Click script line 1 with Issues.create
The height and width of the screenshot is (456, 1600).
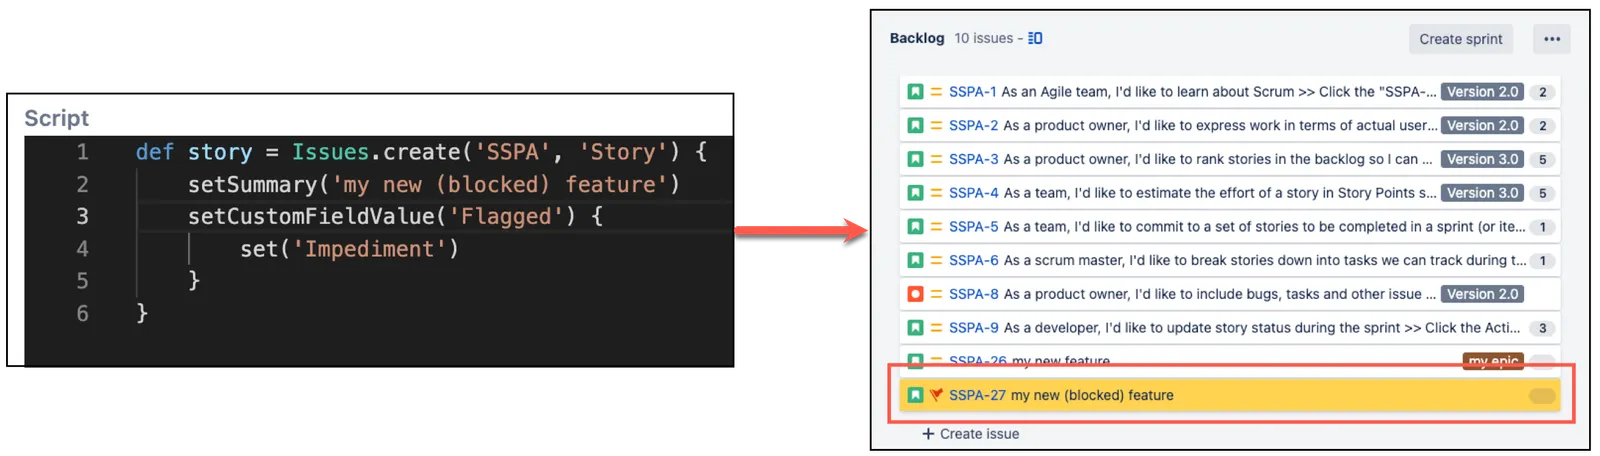point(421,152)
